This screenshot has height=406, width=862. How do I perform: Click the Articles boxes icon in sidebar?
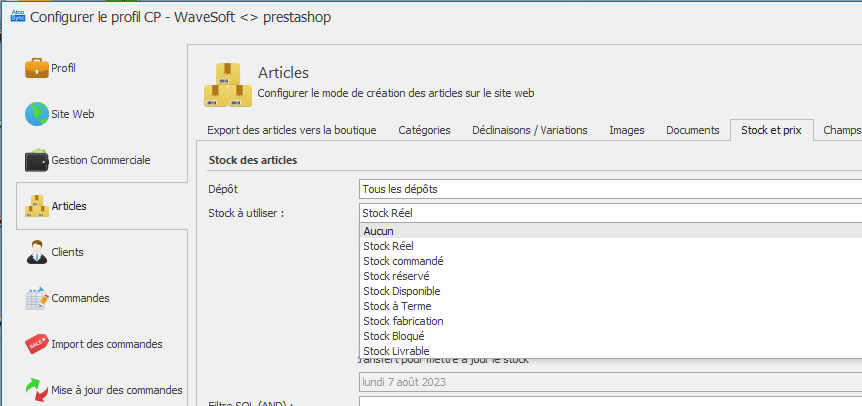tap(37, 206)
